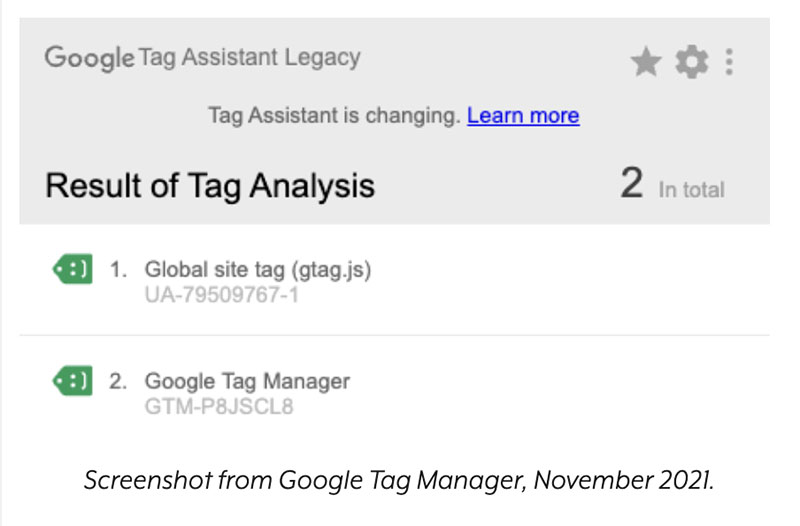The width and height of the screenshot is (800, 526).
Task: Click the number 1 list marker
Action: pos(119,269)
